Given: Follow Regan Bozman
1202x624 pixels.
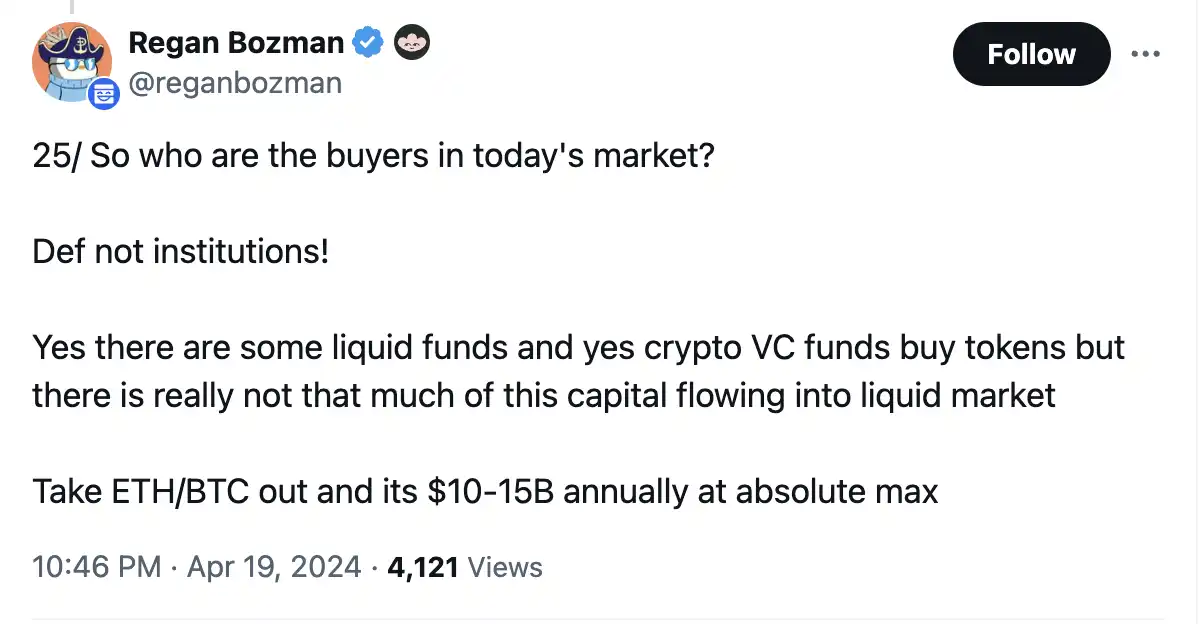Looking at the screenshot, I should (1031, 54).
